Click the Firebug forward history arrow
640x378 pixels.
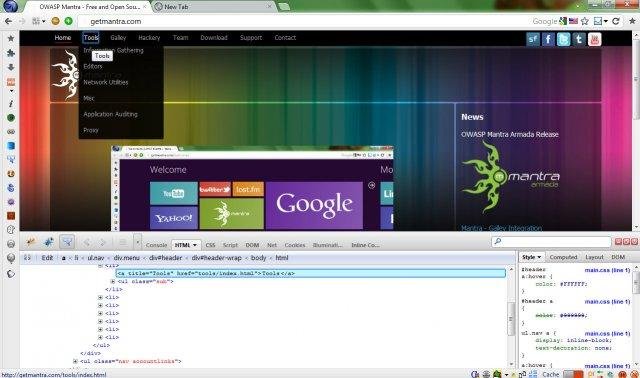pyautogui.click(x=103, y=243)
